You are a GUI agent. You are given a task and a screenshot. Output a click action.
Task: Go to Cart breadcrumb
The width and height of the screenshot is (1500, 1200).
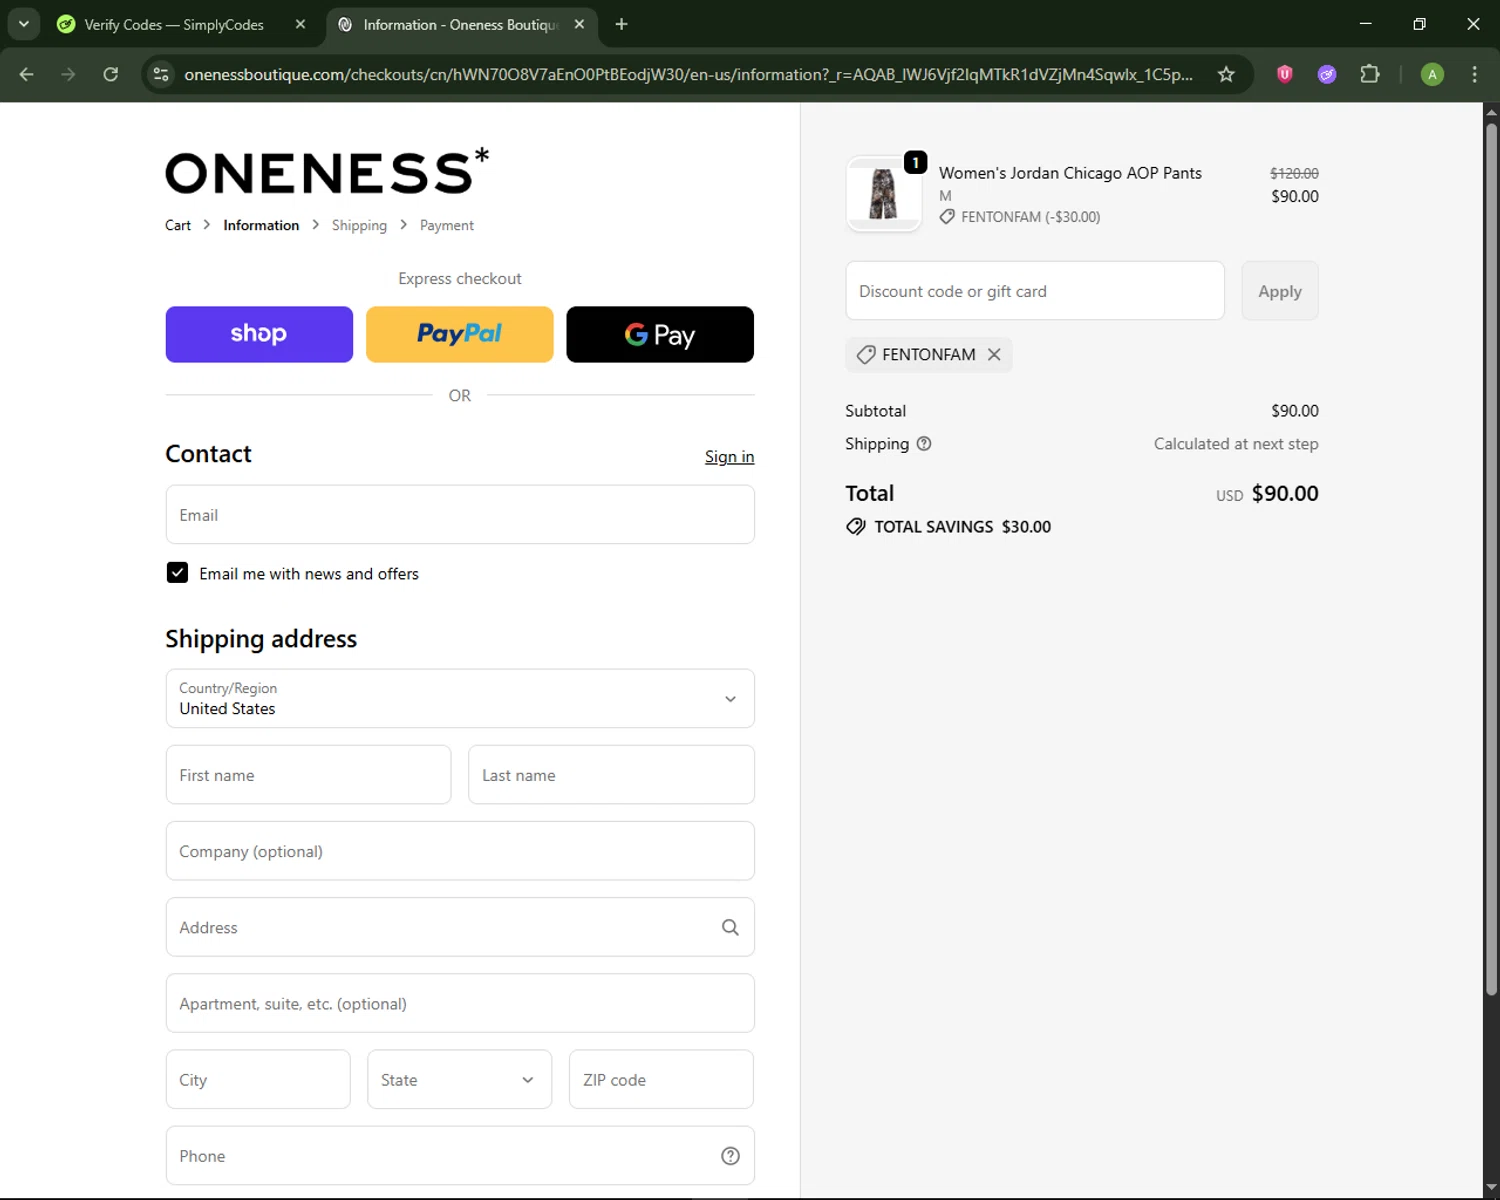click(x=178, y=225)
